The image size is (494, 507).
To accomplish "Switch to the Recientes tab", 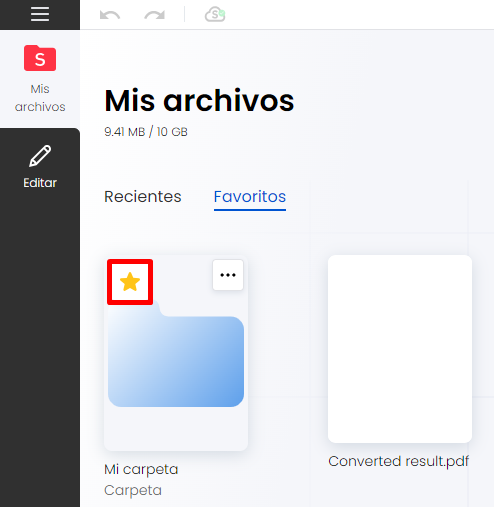I will 143,196.
